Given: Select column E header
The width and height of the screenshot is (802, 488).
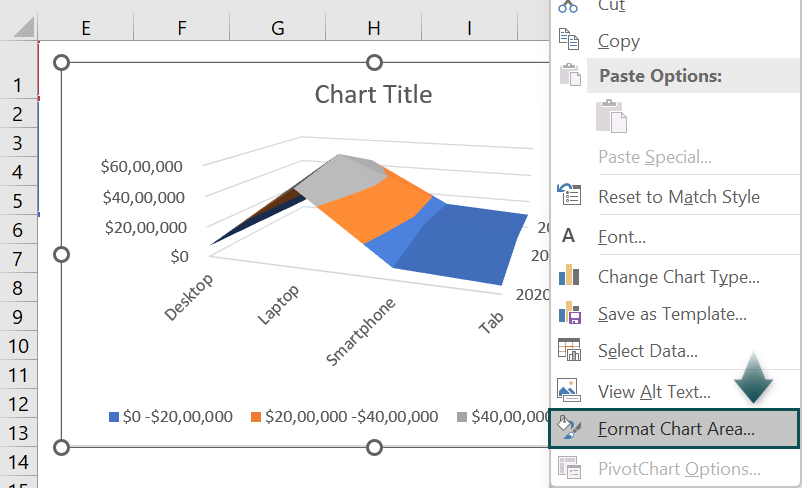Looking at the screenshot, I should [x=86, y=28].
